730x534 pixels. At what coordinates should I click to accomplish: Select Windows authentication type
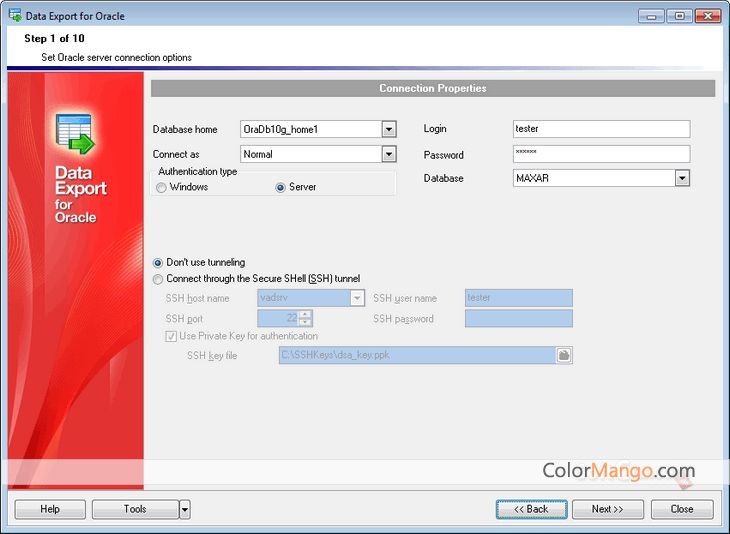pyautogui.click(x=162, y=188)
